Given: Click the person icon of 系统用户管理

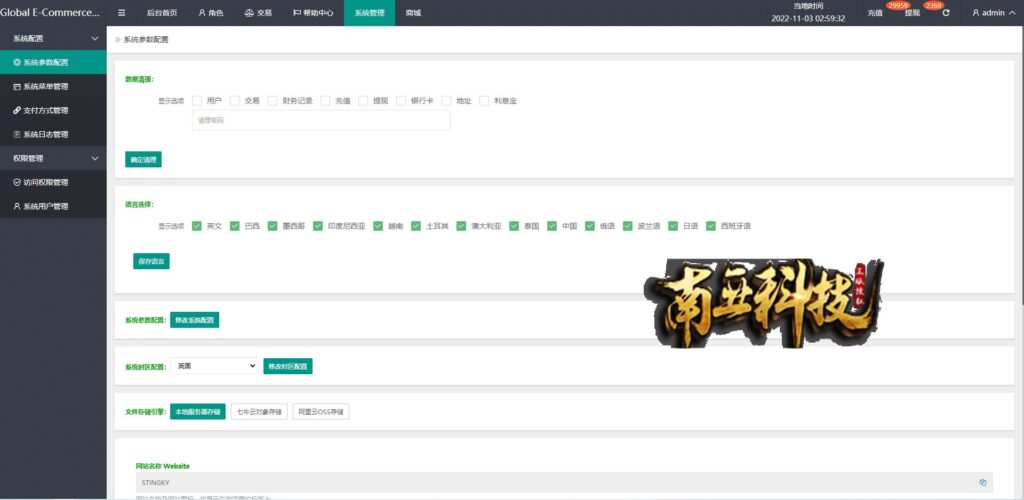Looking at the screenshot, I should click(x=17, y=206).
